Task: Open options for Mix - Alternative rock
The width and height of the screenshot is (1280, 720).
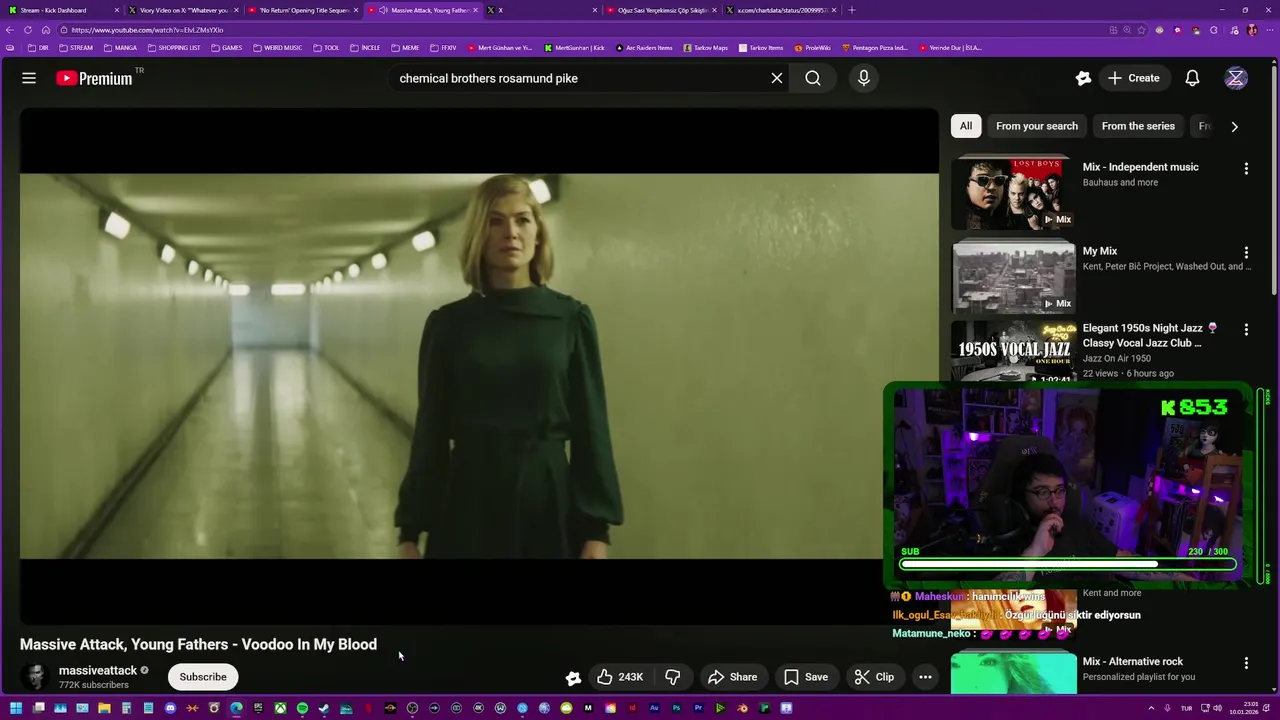Action: click(1246, 663)
